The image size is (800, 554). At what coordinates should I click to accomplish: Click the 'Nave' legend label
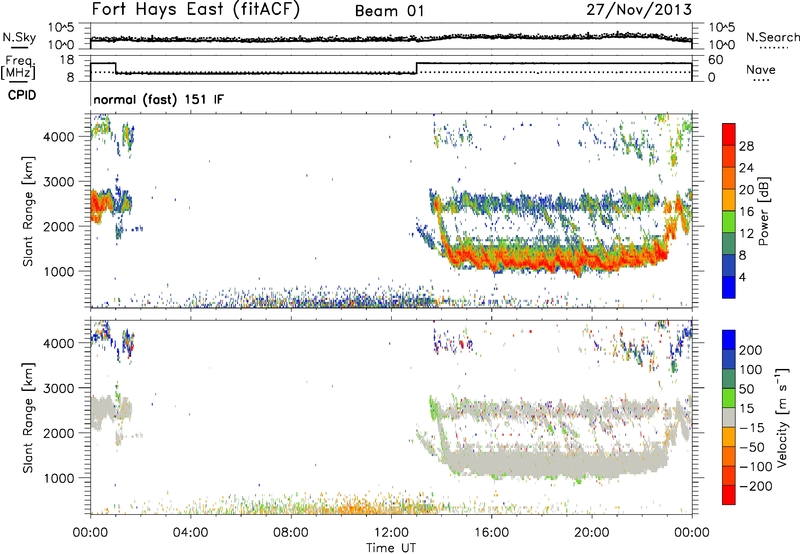(x=761, y=69)
